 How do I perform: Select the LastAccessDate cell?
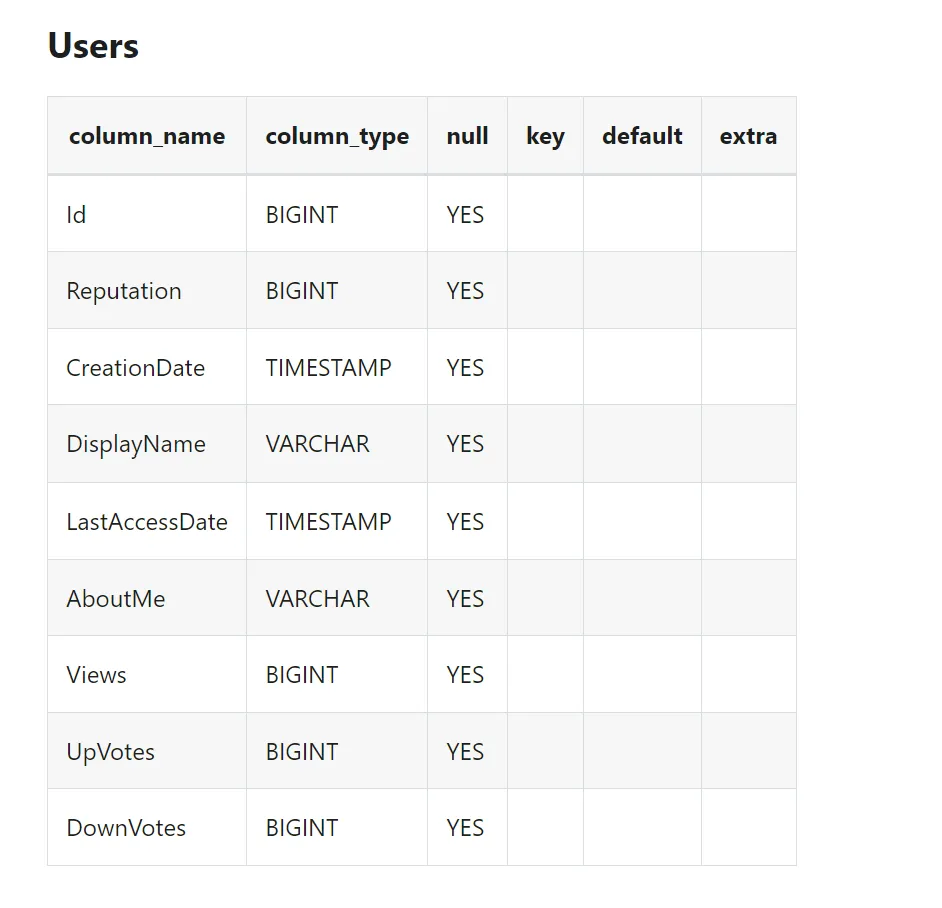pos(147,521)
